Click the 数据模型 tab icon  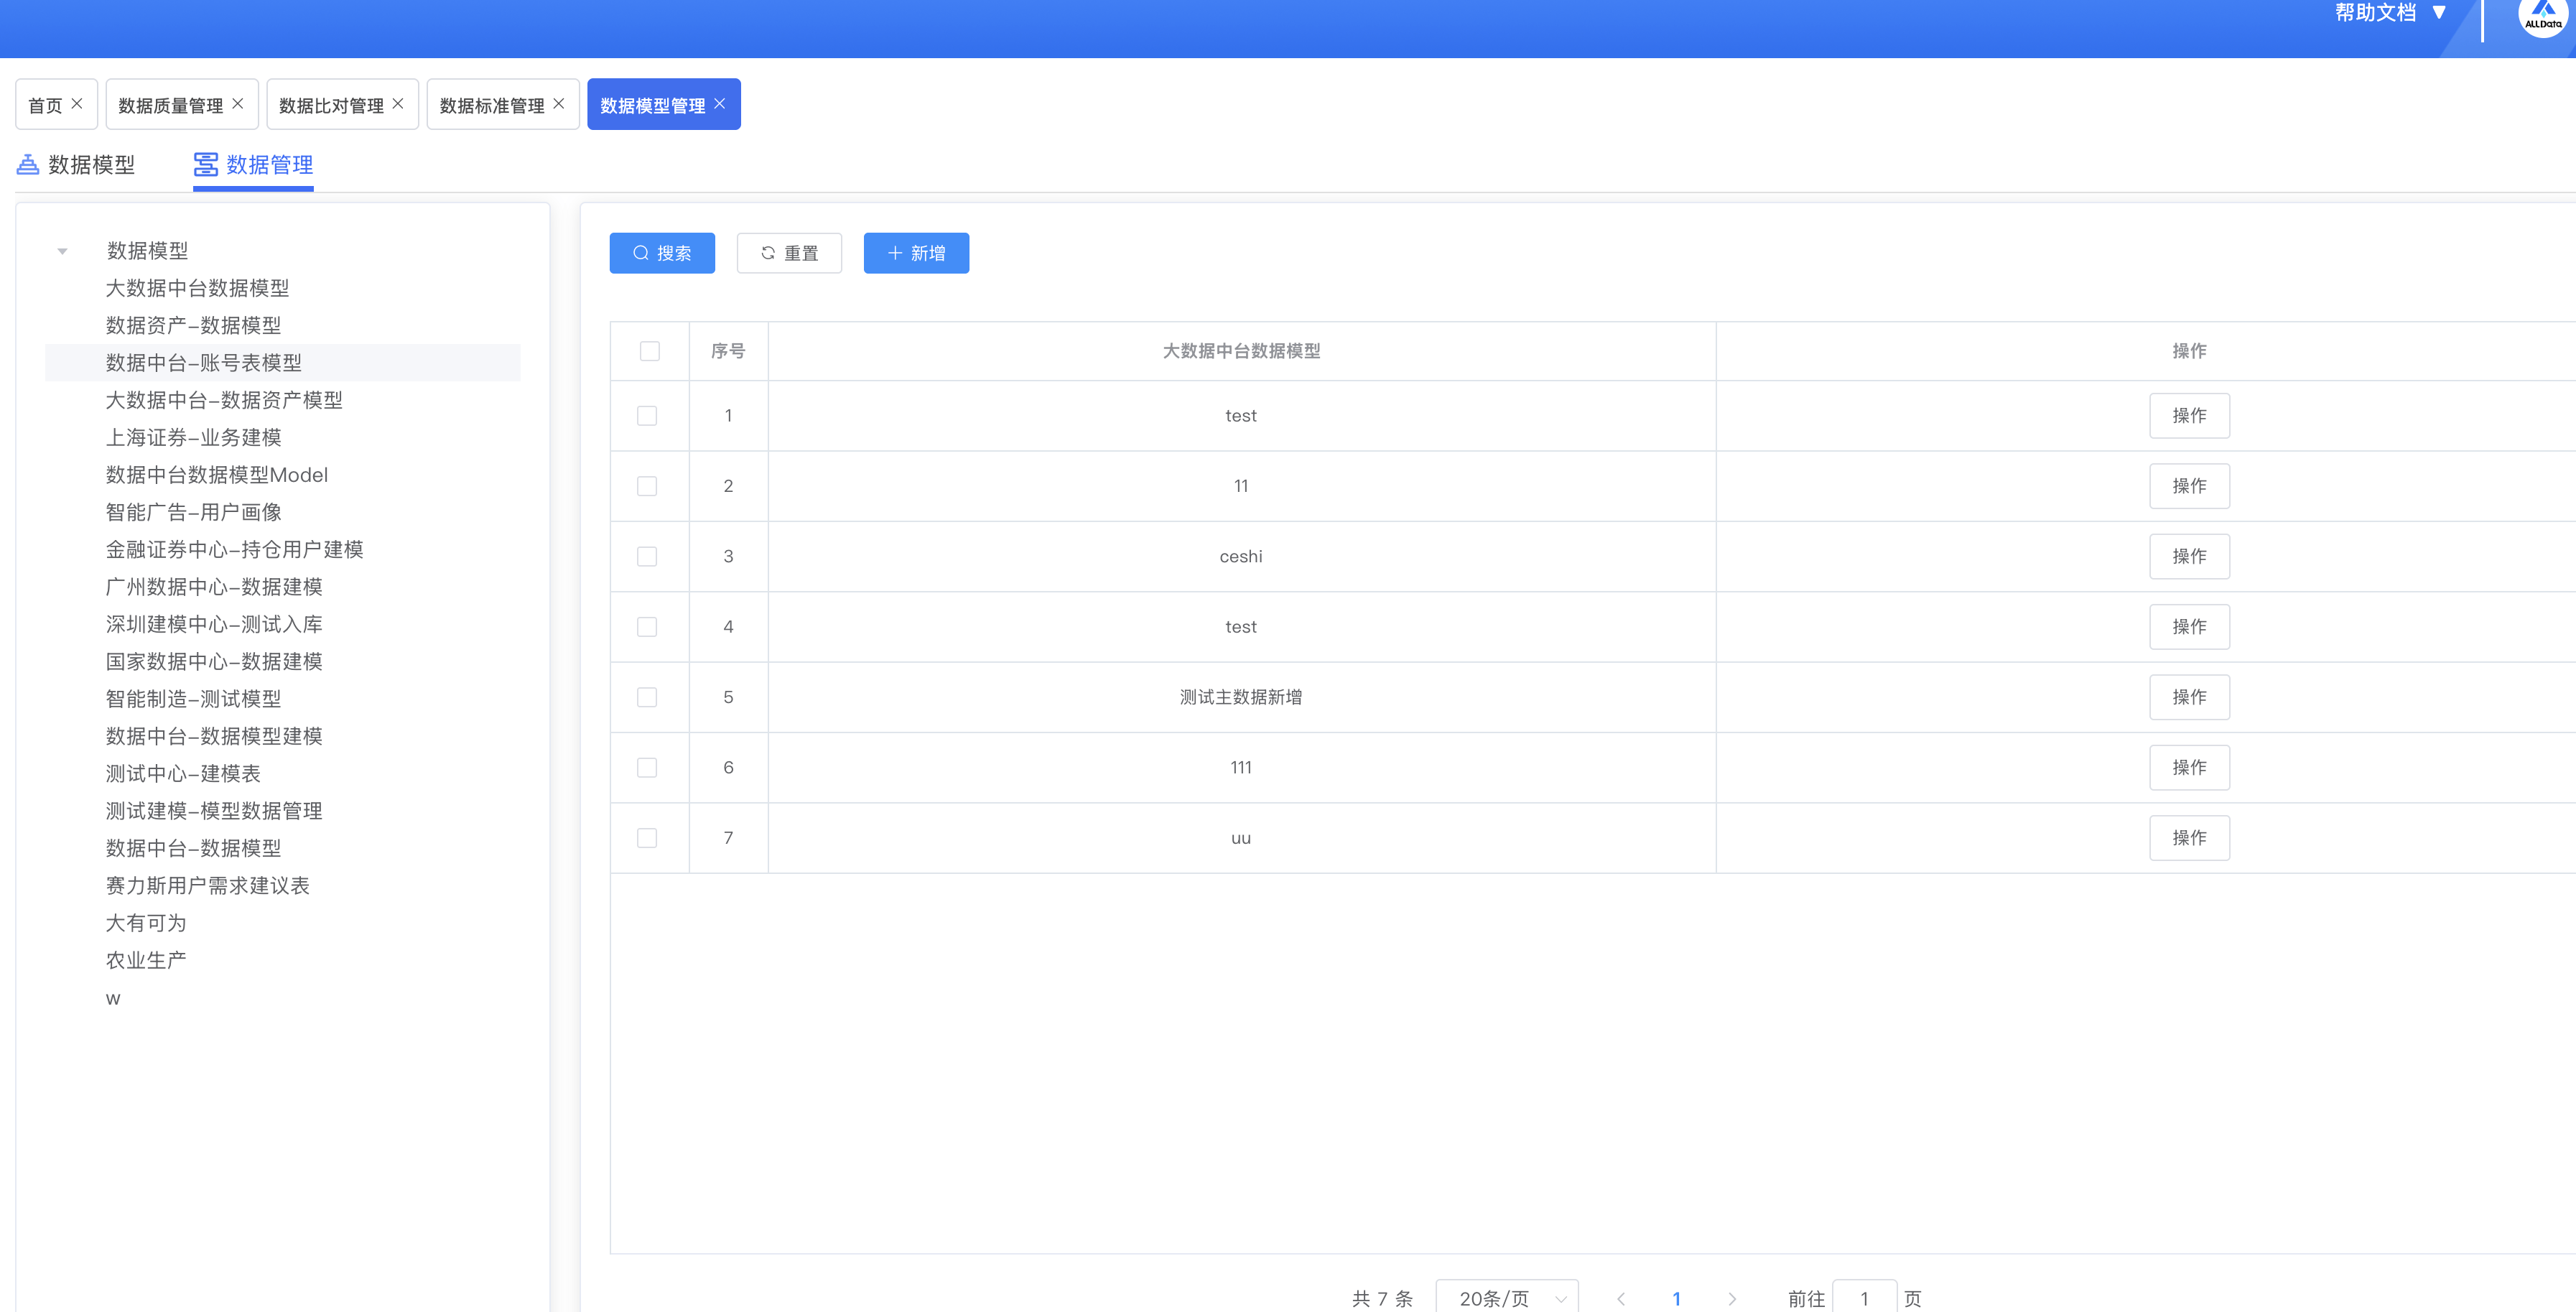[28, 164]
